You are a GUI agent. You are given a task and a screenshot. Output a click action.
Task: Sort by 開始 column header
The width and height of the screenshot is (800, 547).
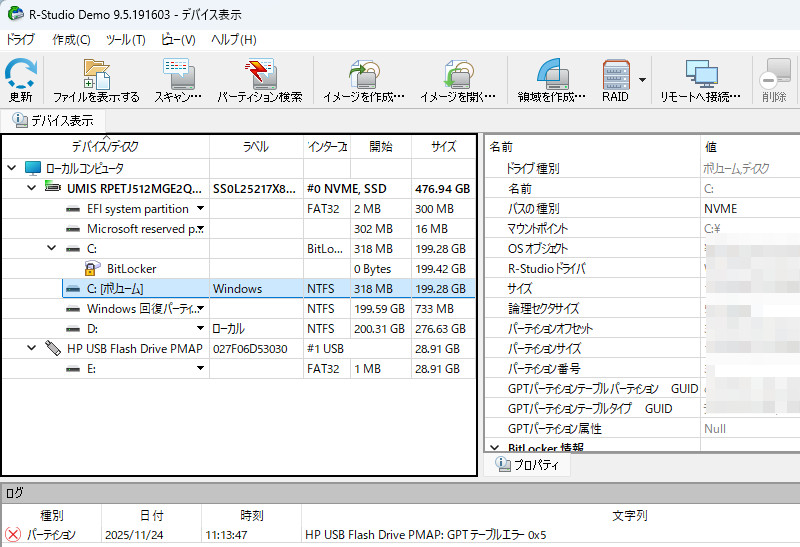381,147
